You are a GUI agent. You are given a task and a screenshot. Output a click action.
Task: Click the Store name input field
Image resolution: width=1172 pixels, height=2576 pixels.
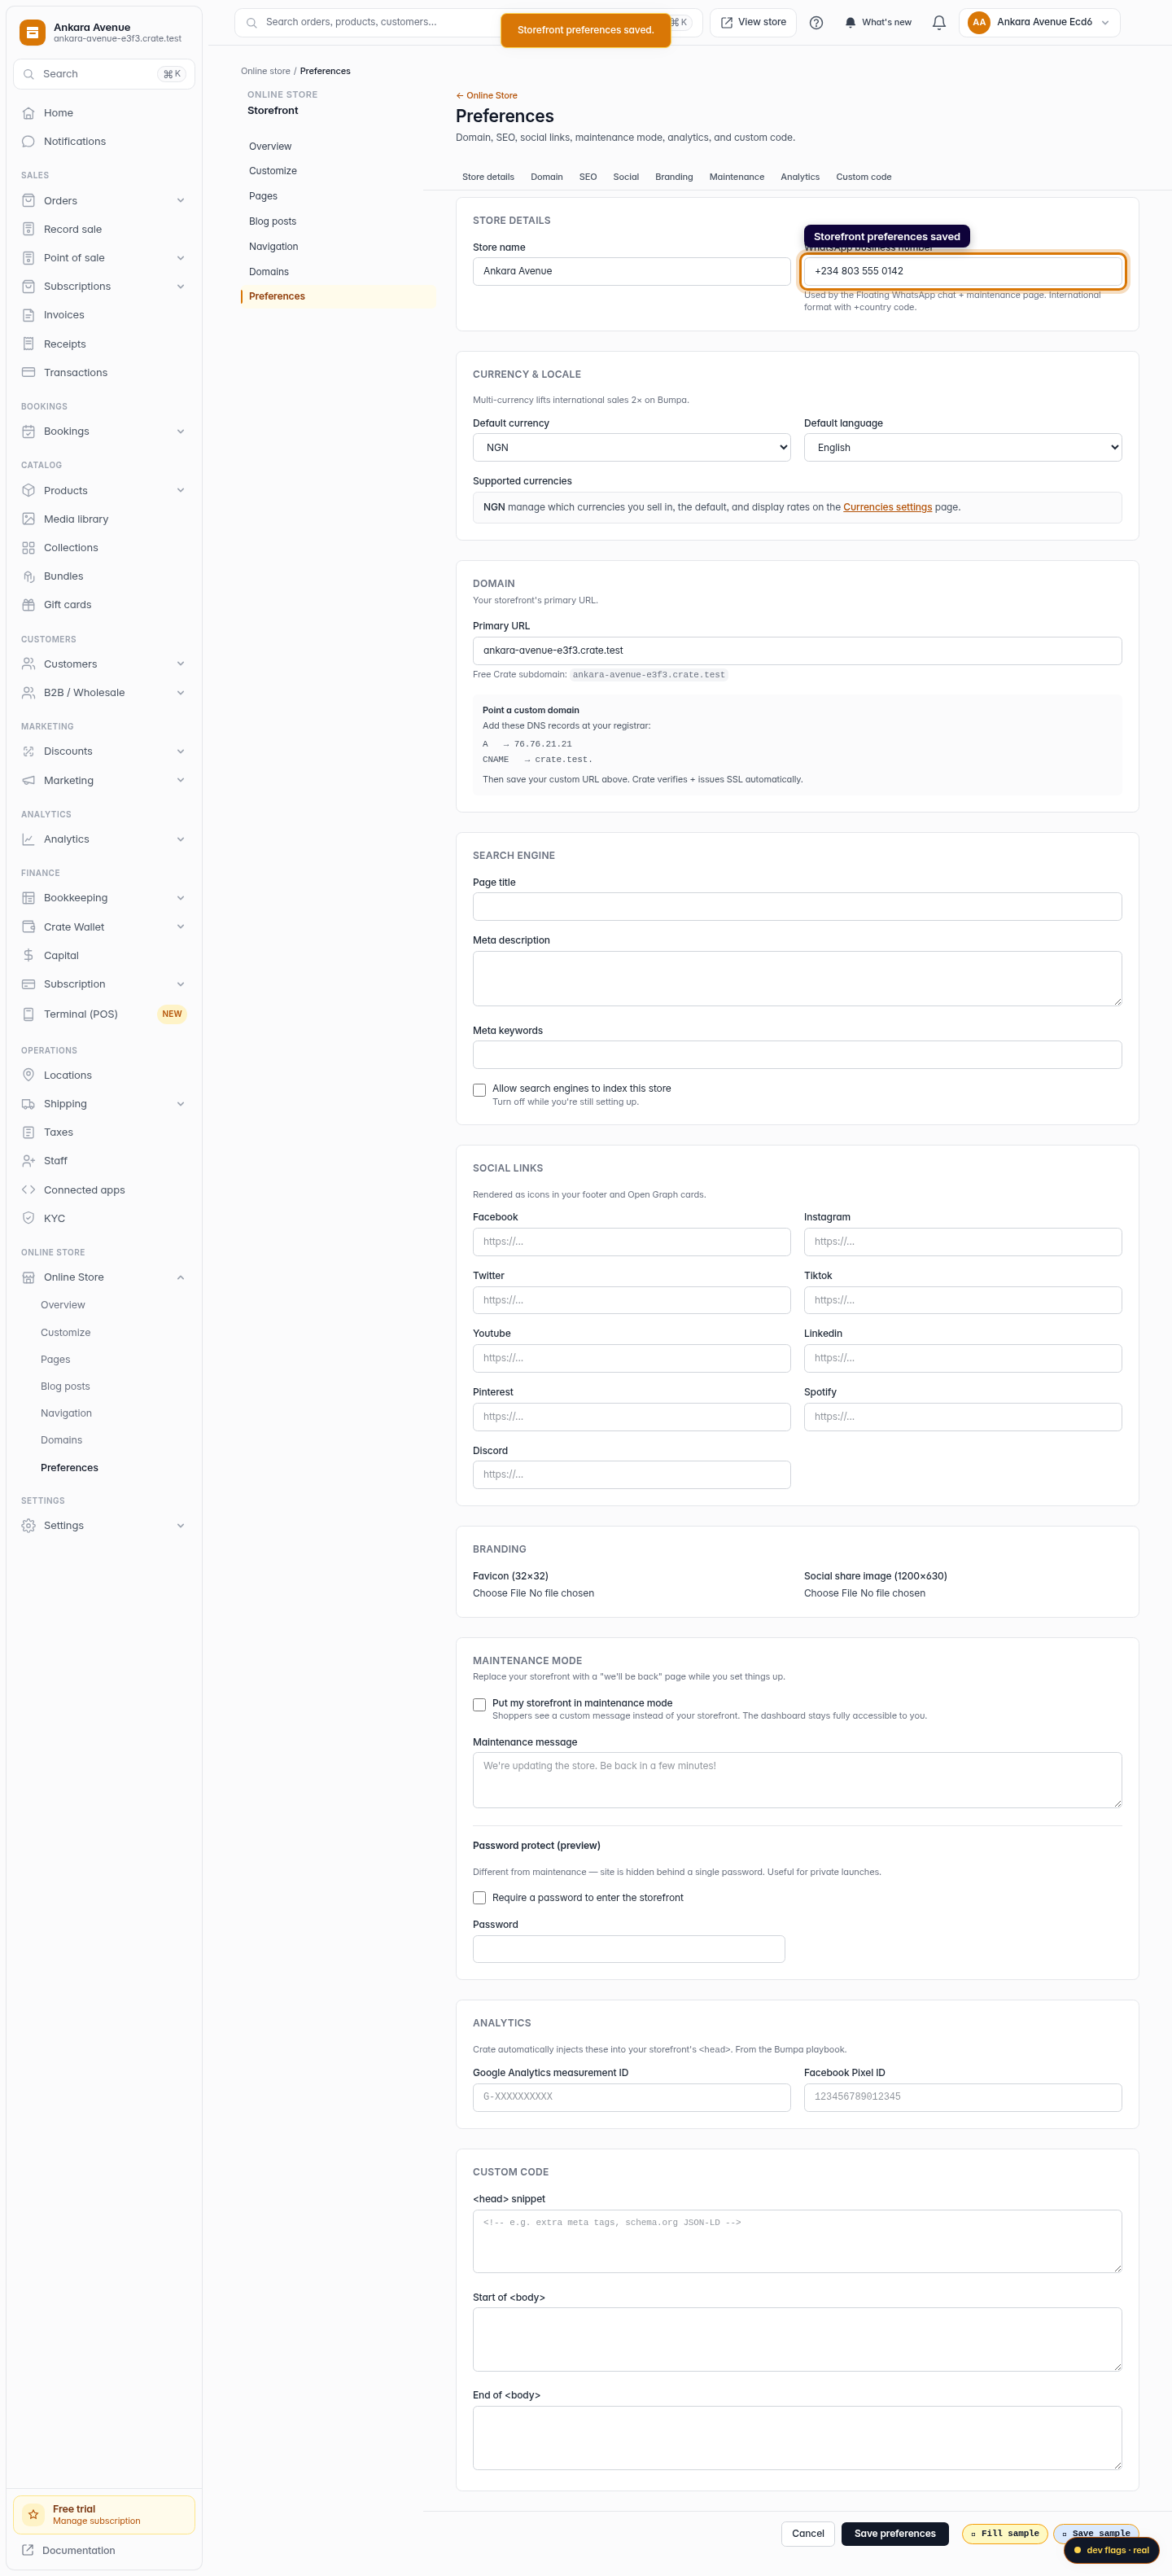pos(632,271)
